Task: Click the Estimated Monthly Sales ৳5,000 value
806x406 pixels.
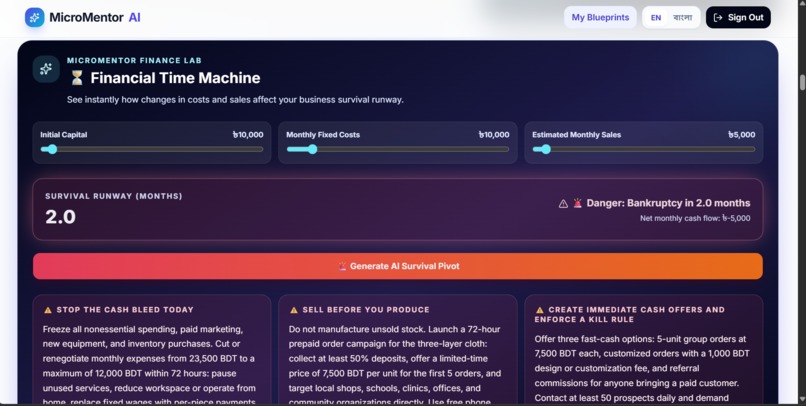Action: click(x=742, y=135)
